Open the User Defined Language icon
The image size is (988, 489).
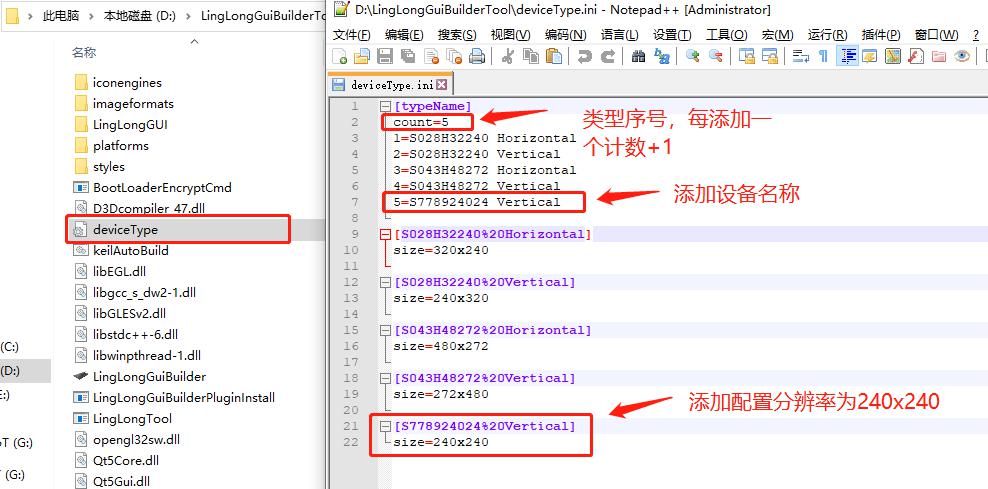pyautogui.click(x=870, y=57)
